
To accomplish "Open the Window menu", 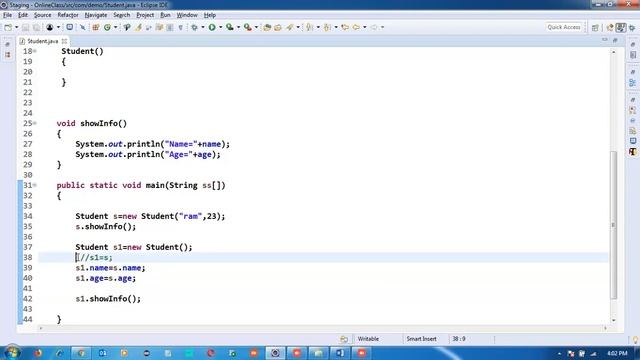I will pos(187,15).
